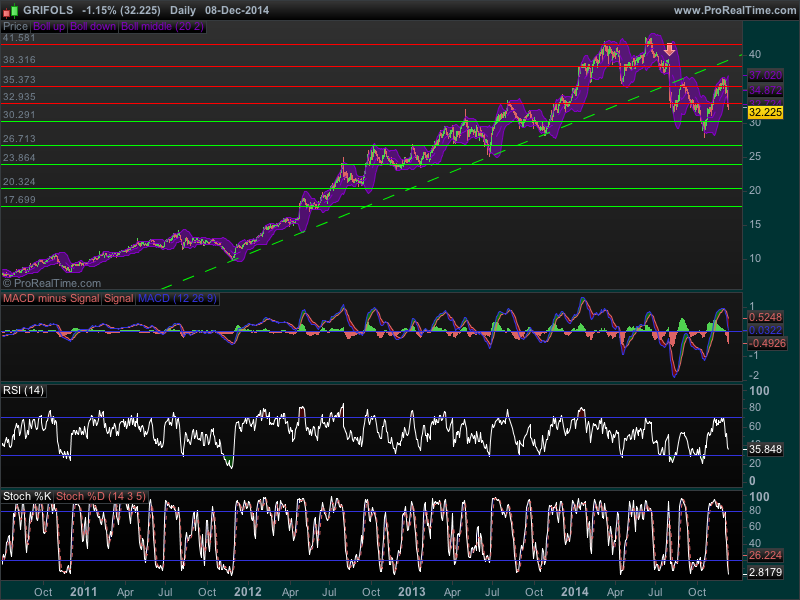Select the MACD minus Signal label
This screenshot has width=800, height=600.
(x=51, y=298)
